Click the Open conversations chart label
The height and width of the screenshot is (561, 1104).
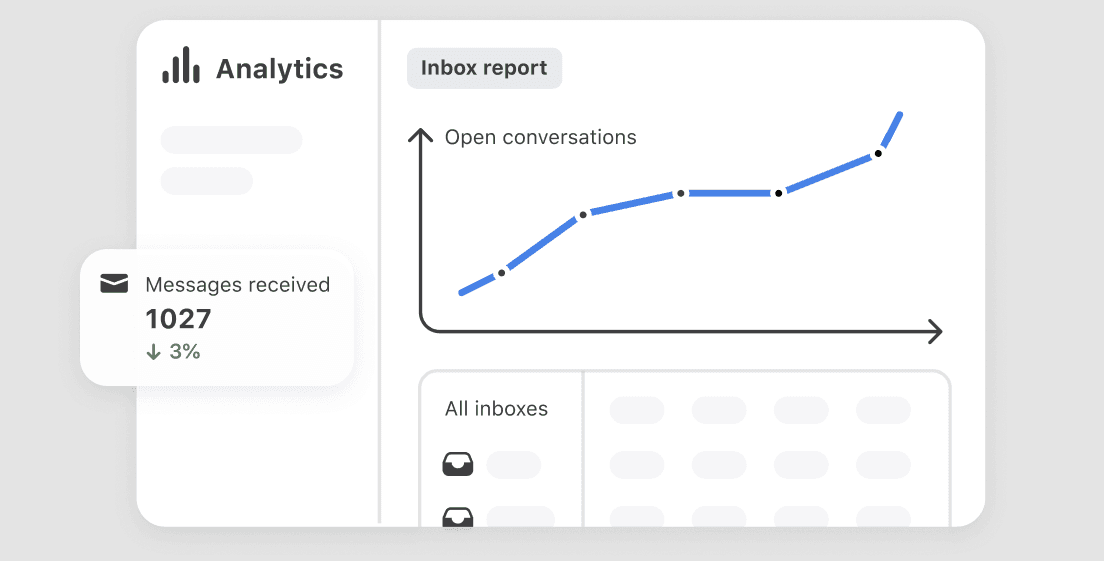click(541, 137)
